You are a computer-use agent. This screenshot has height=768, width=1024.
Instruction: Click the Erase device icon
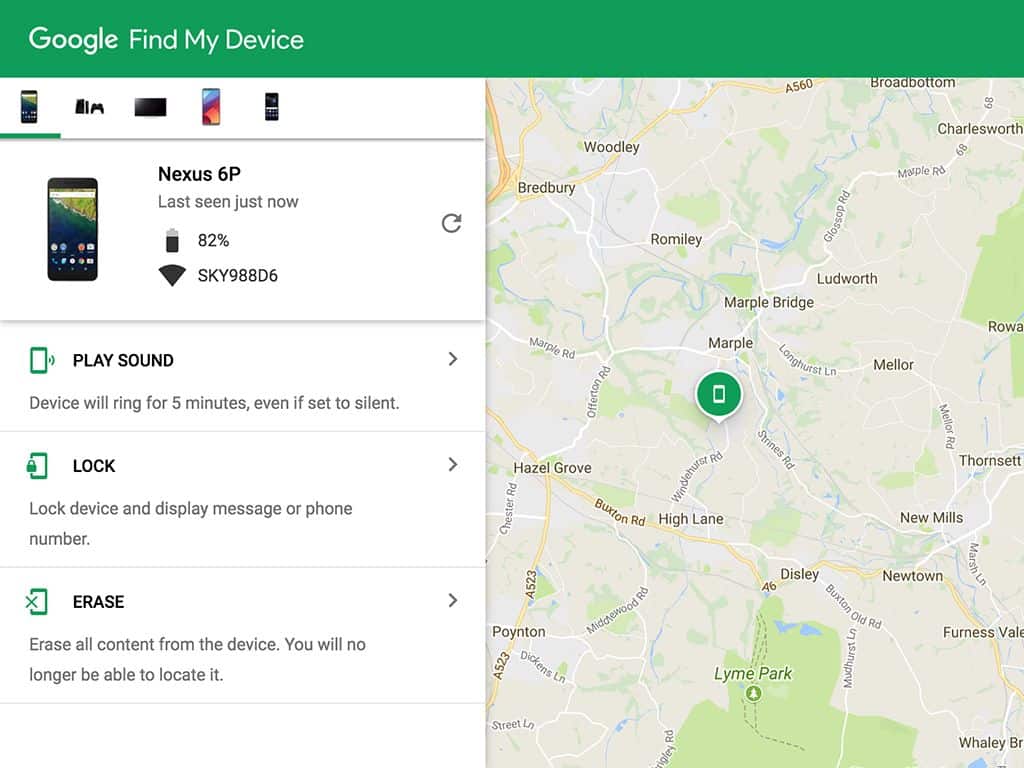pos(36,602)
